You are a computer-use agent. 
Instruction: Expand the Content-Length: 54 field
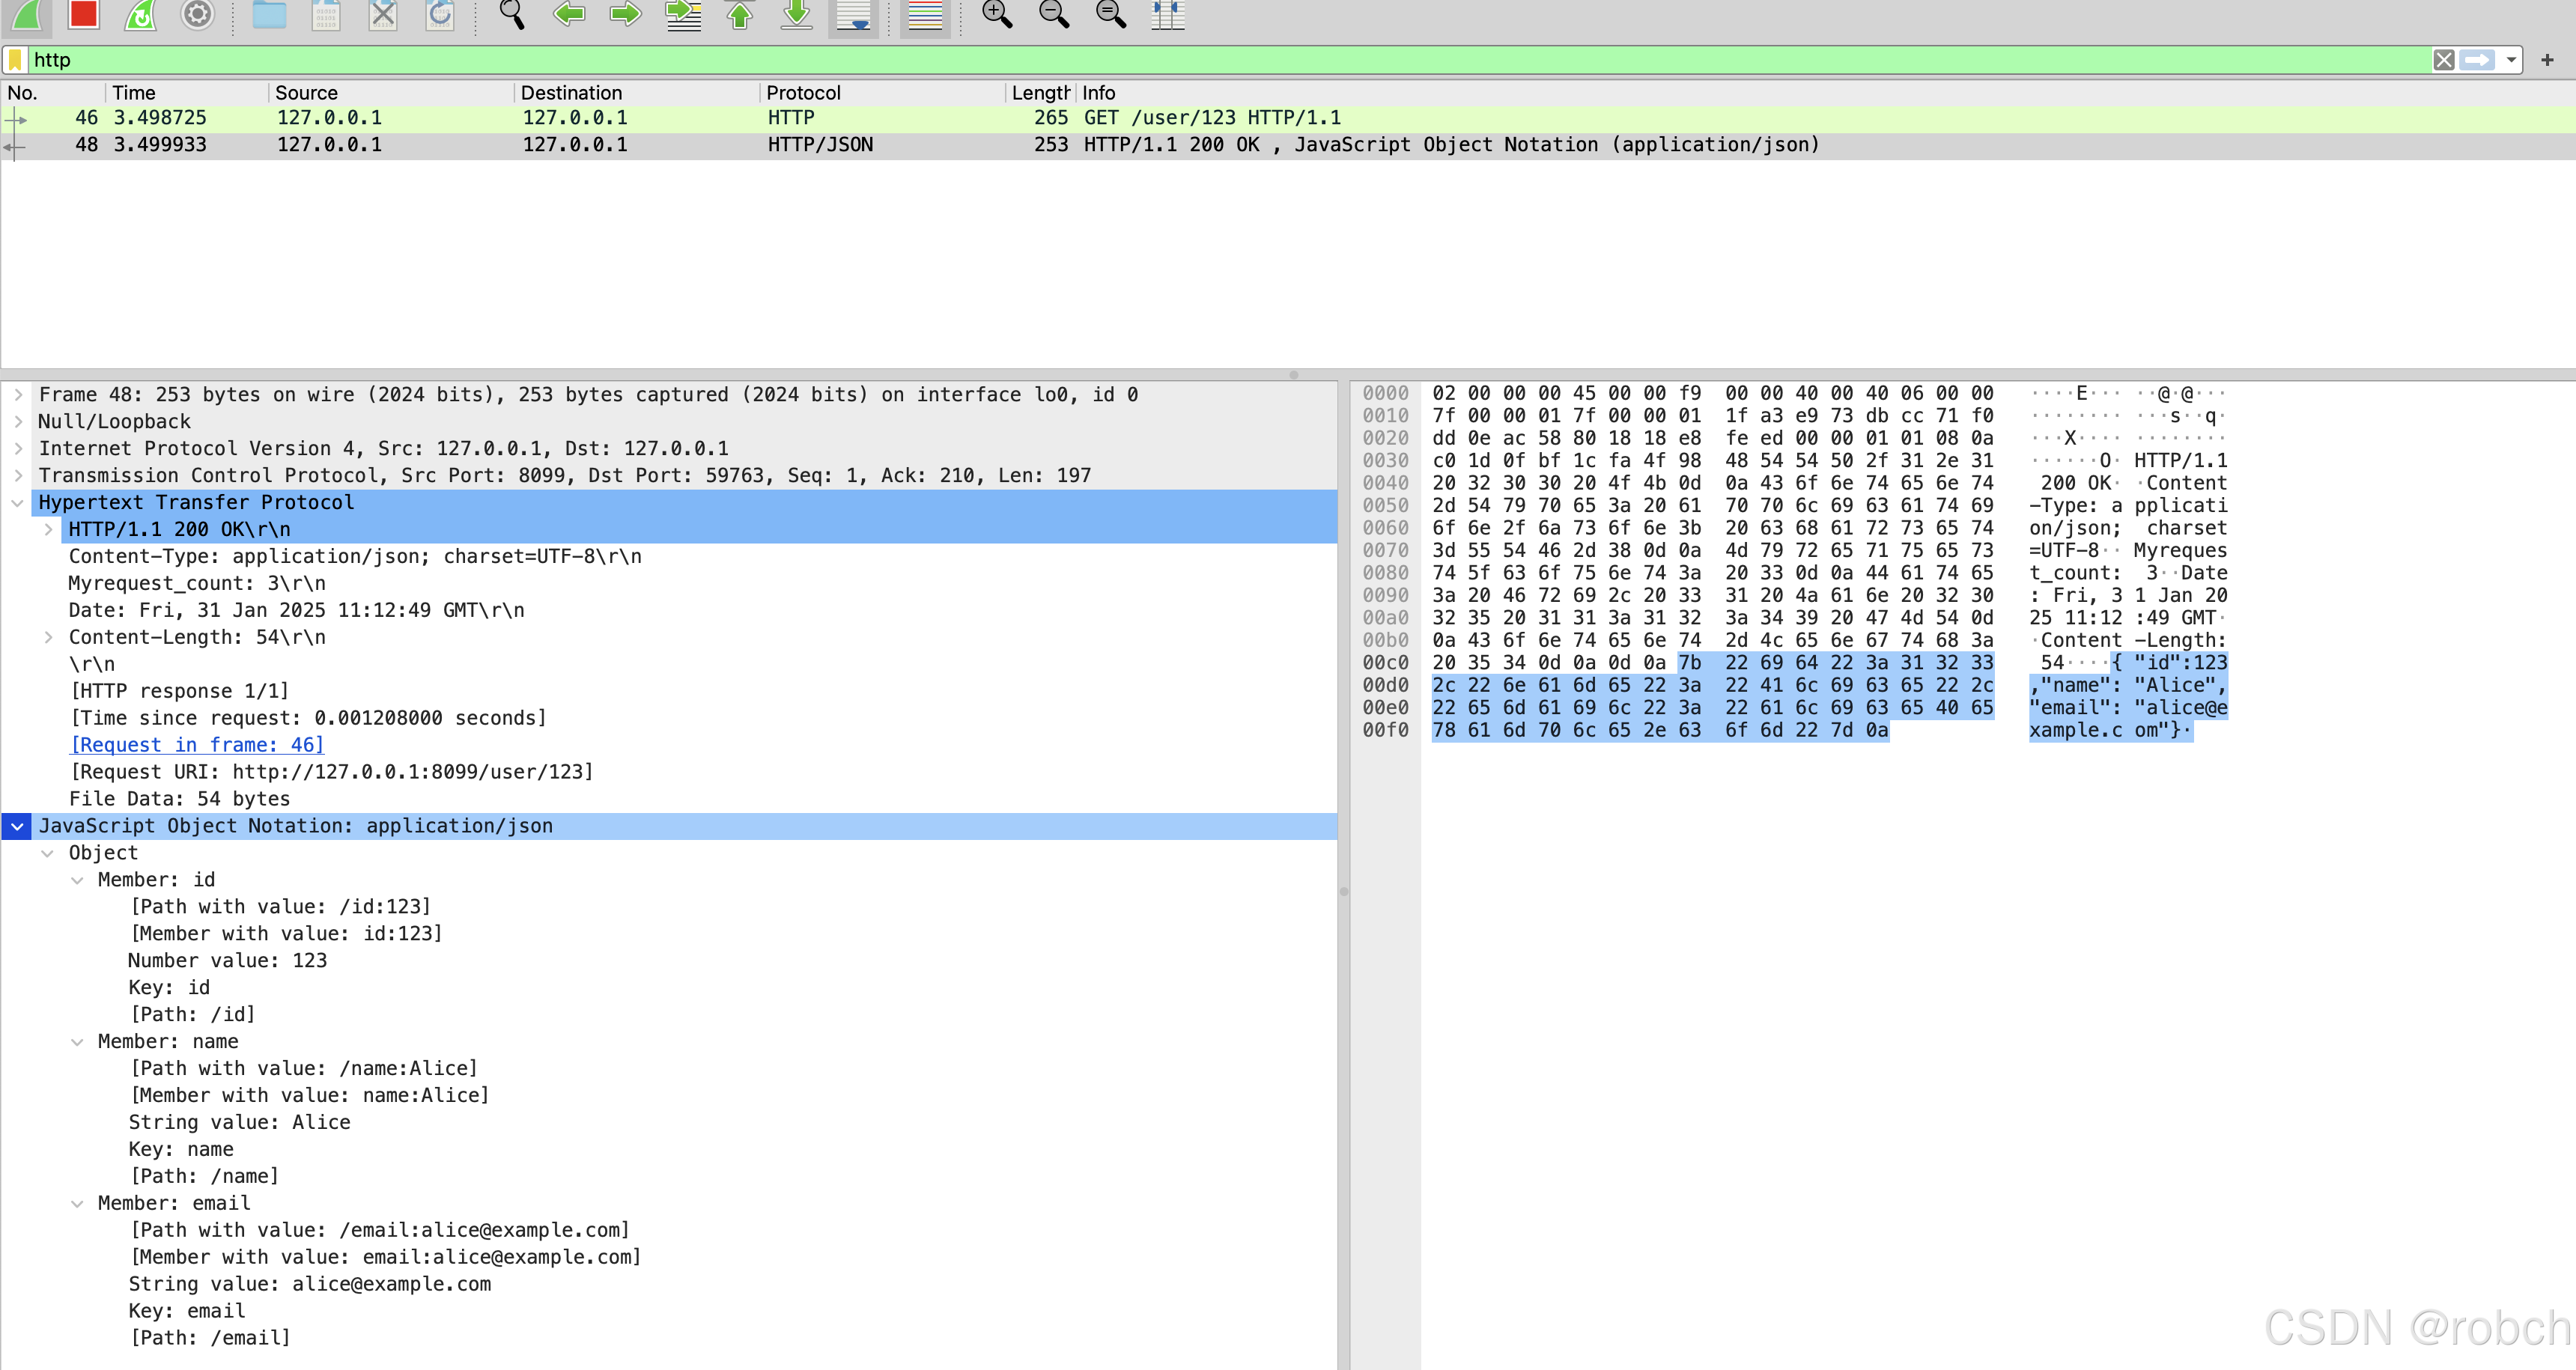click(48, 638)
